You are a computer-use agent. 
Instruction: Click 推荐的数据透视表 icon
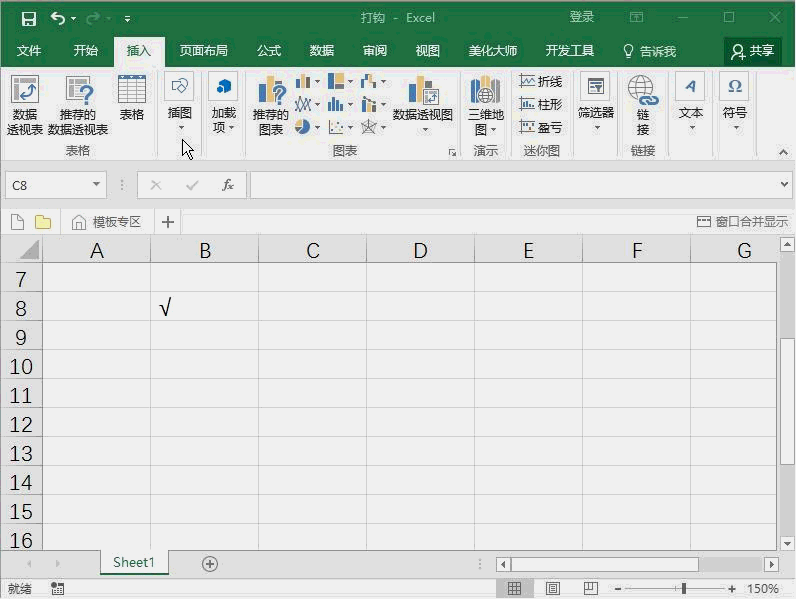pyautogui.click(x=78, y=105)
